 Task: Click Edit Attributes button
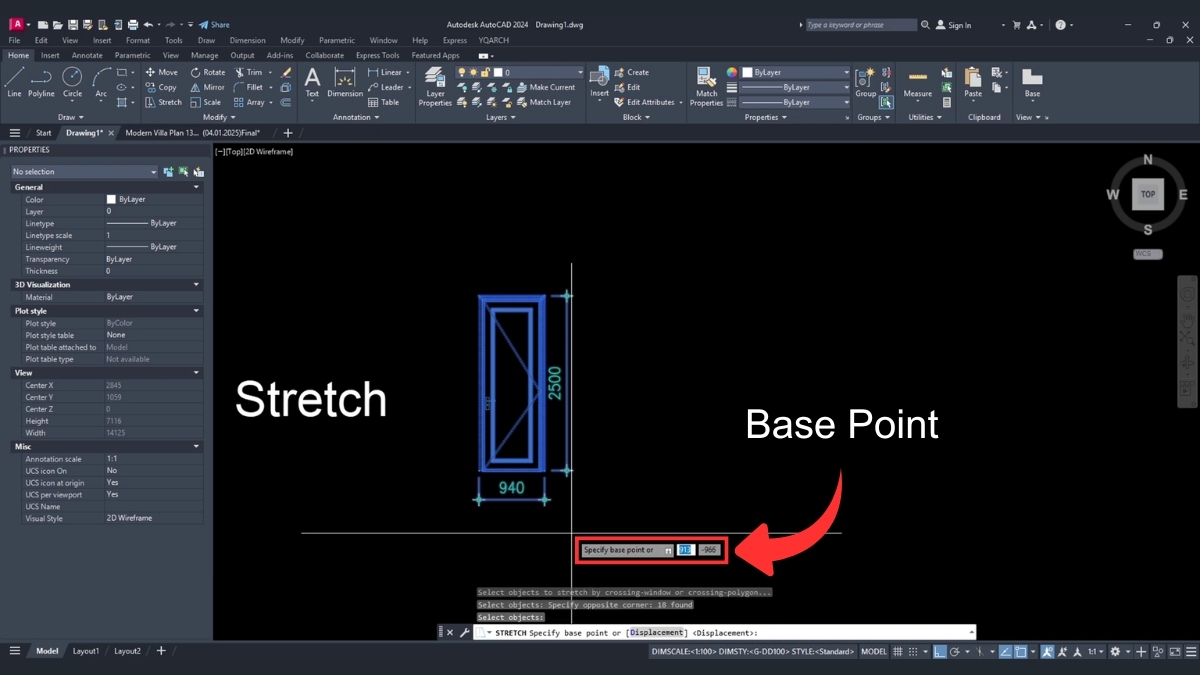(644, 102)
